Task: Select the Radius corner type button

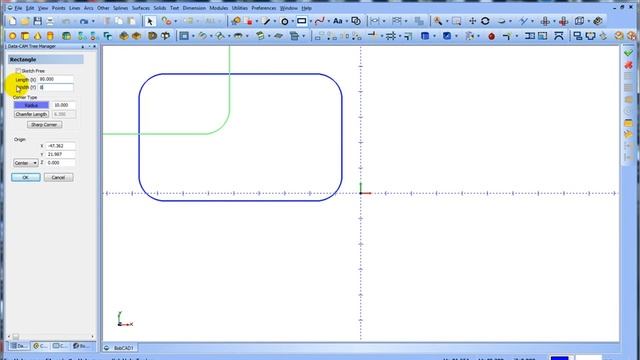Action: coord(31,105)
